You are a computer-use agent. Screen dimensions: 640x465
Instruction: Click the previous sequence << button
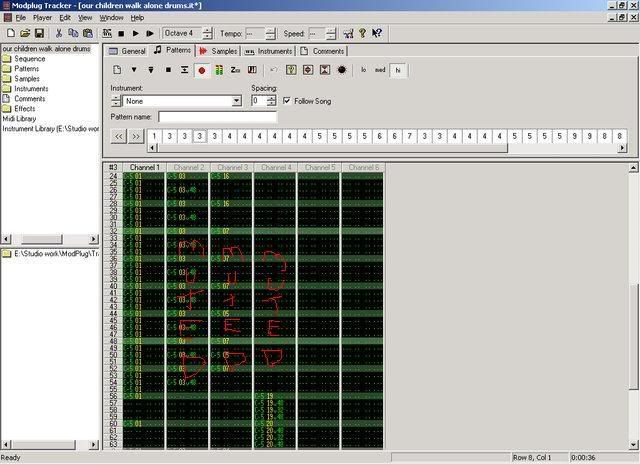118,136
